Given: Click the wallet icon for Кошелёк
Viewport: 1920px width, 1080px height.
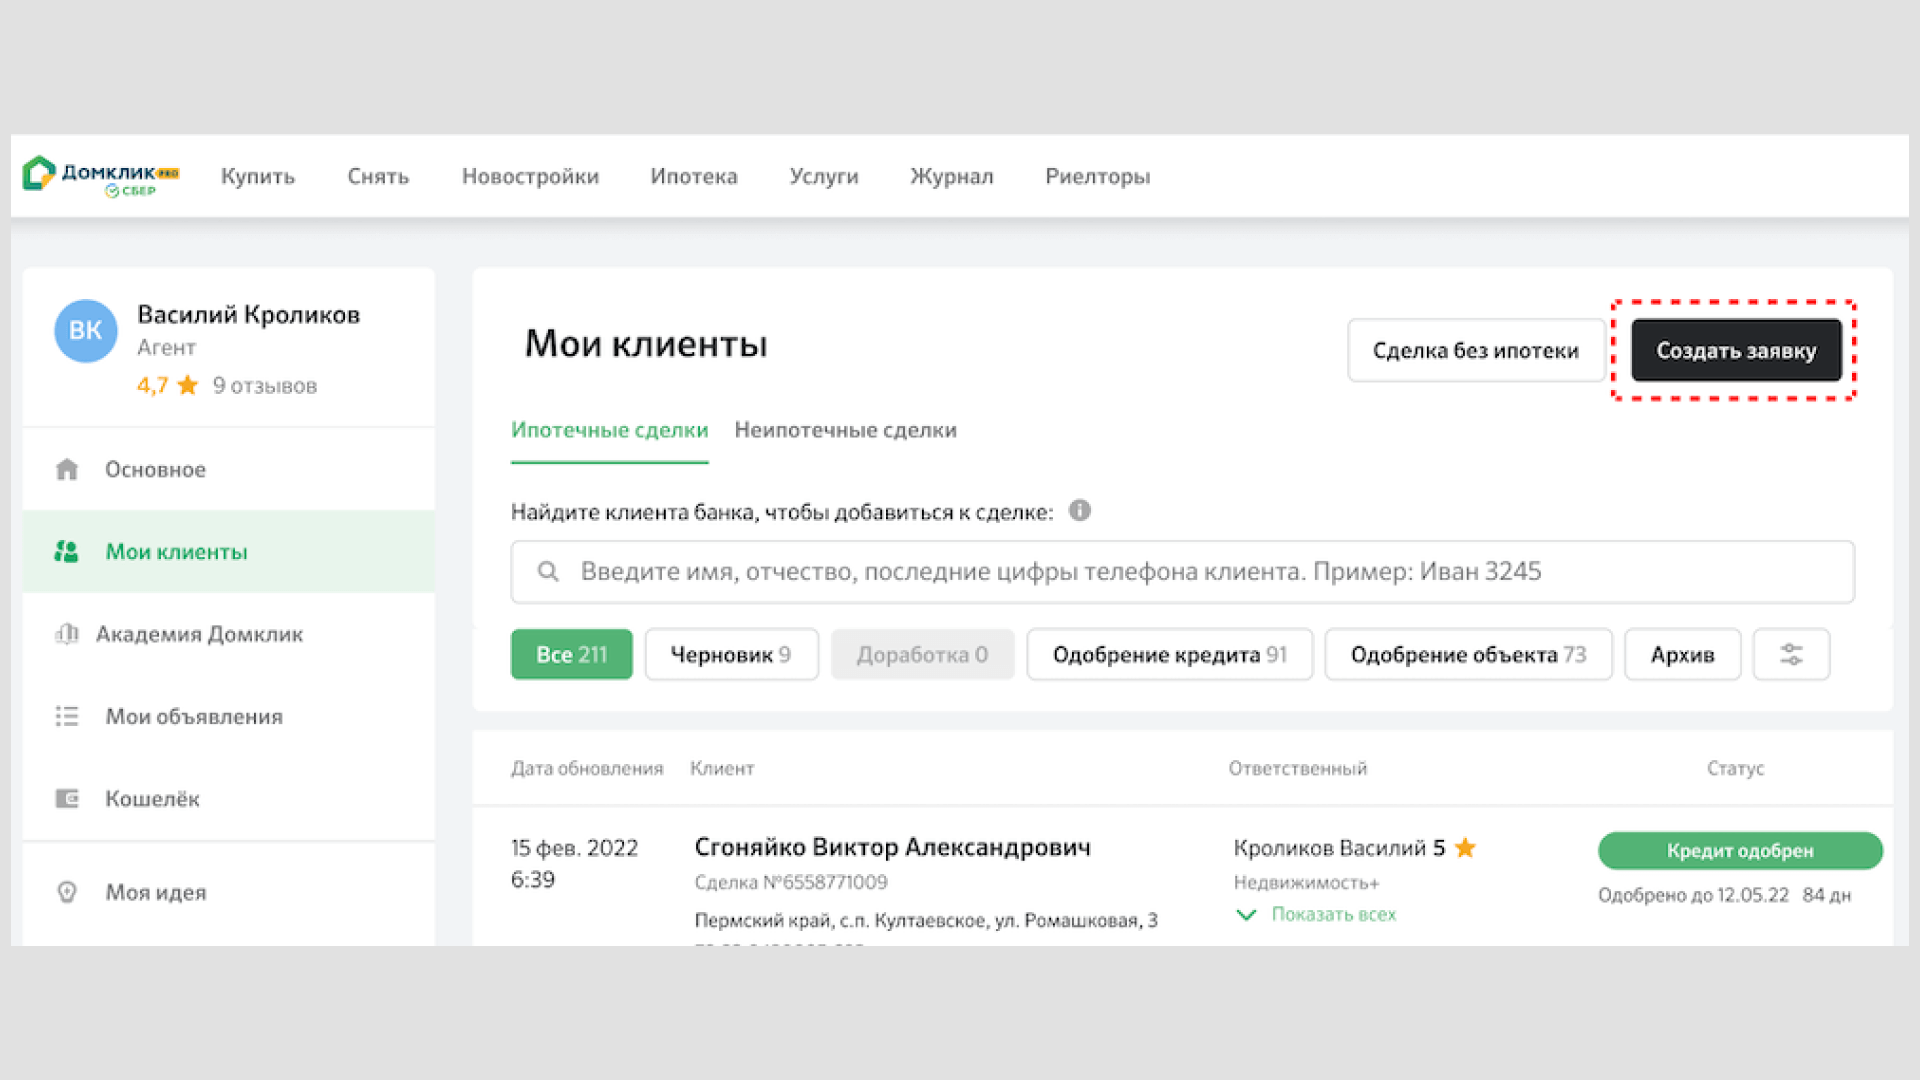Looking at the screenshot, I should click(x=67, y=799).
